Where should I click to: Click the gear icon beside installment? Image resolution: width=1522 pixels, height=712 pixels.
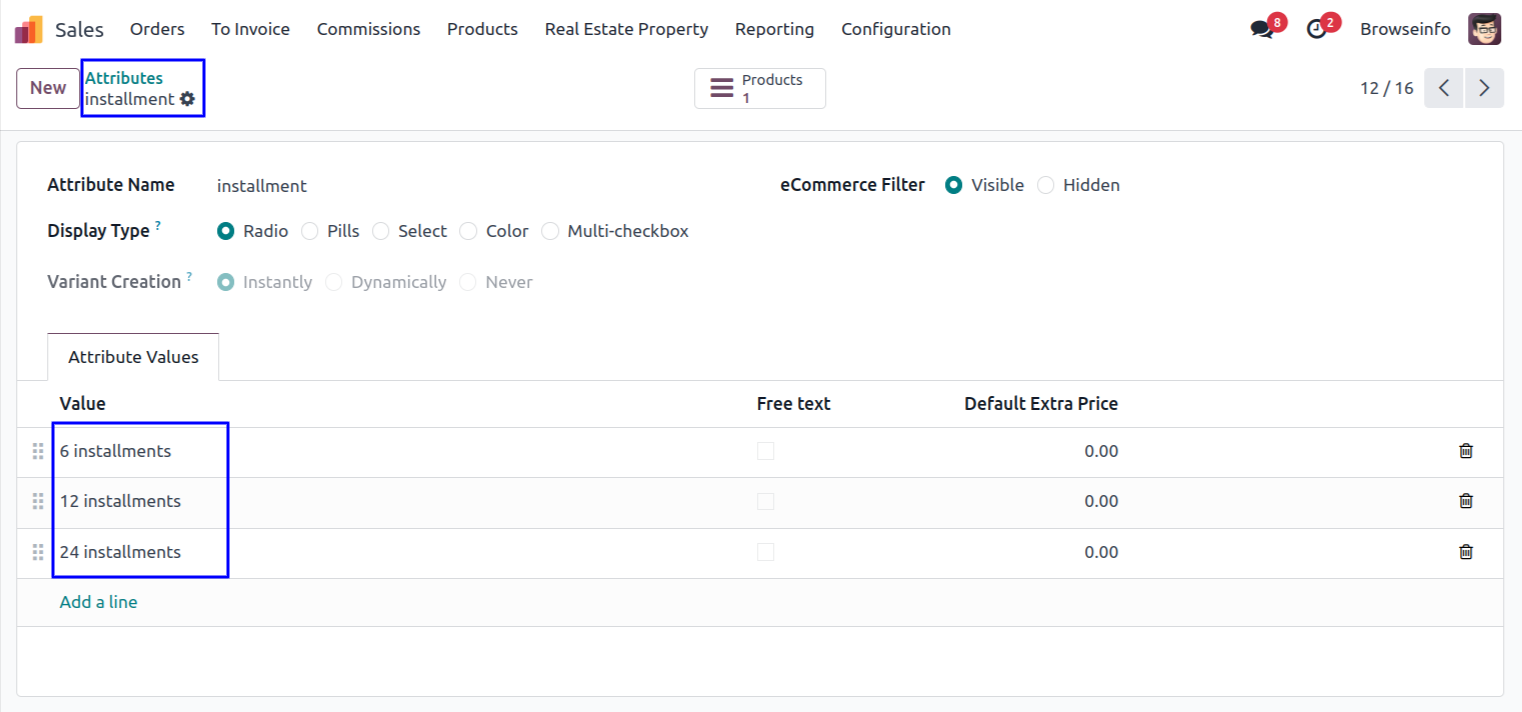187,99
